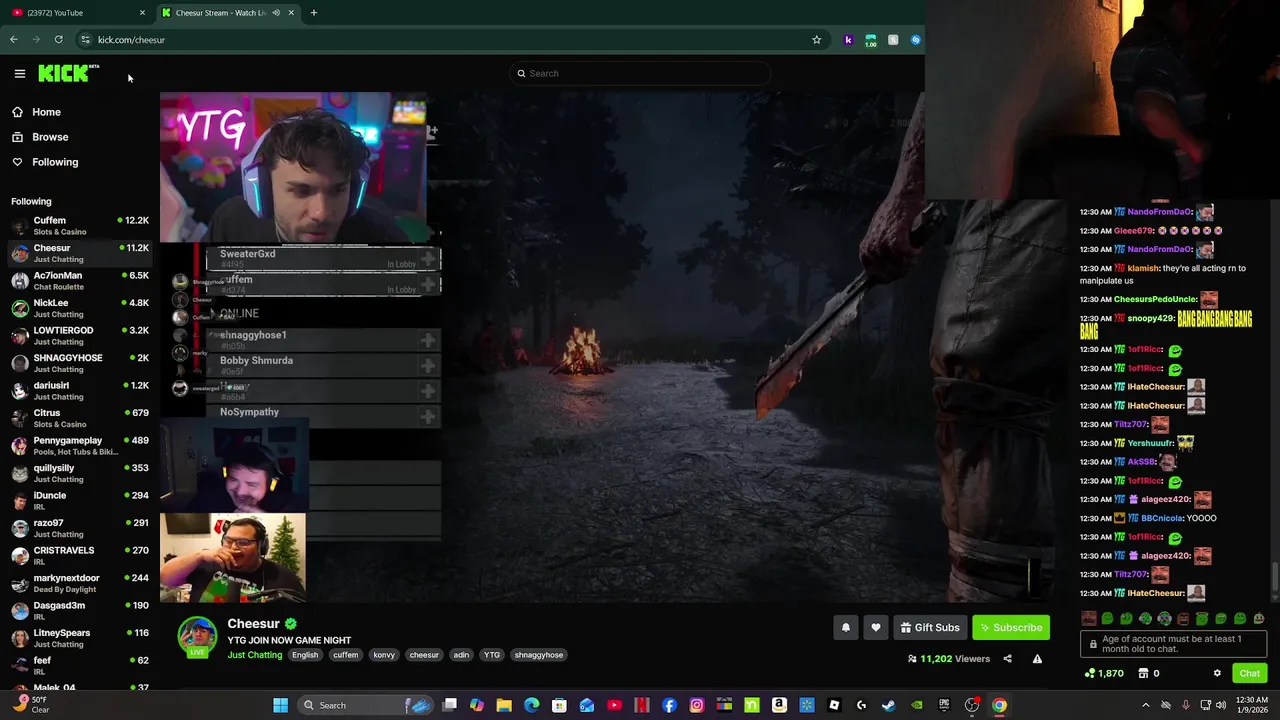Click the konvy stream tag

[x=384, y=655]
